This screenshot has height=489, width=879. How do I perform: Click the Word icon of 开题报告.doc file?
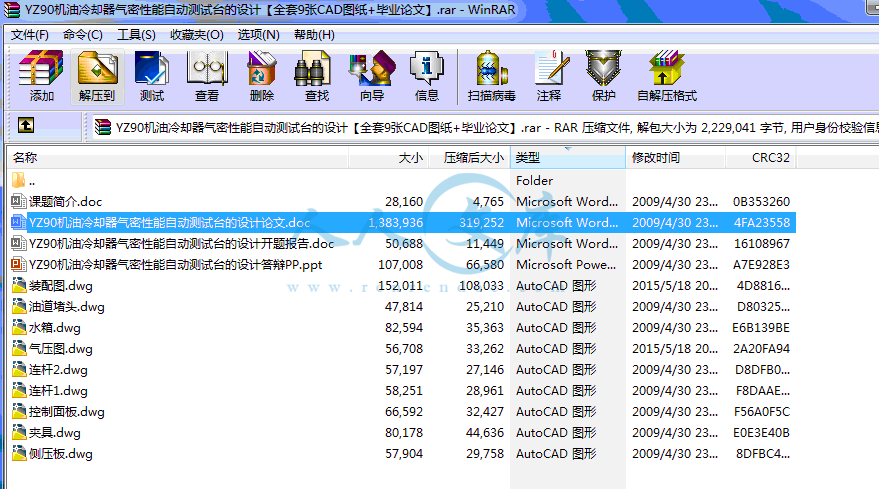tap(18, 243)
